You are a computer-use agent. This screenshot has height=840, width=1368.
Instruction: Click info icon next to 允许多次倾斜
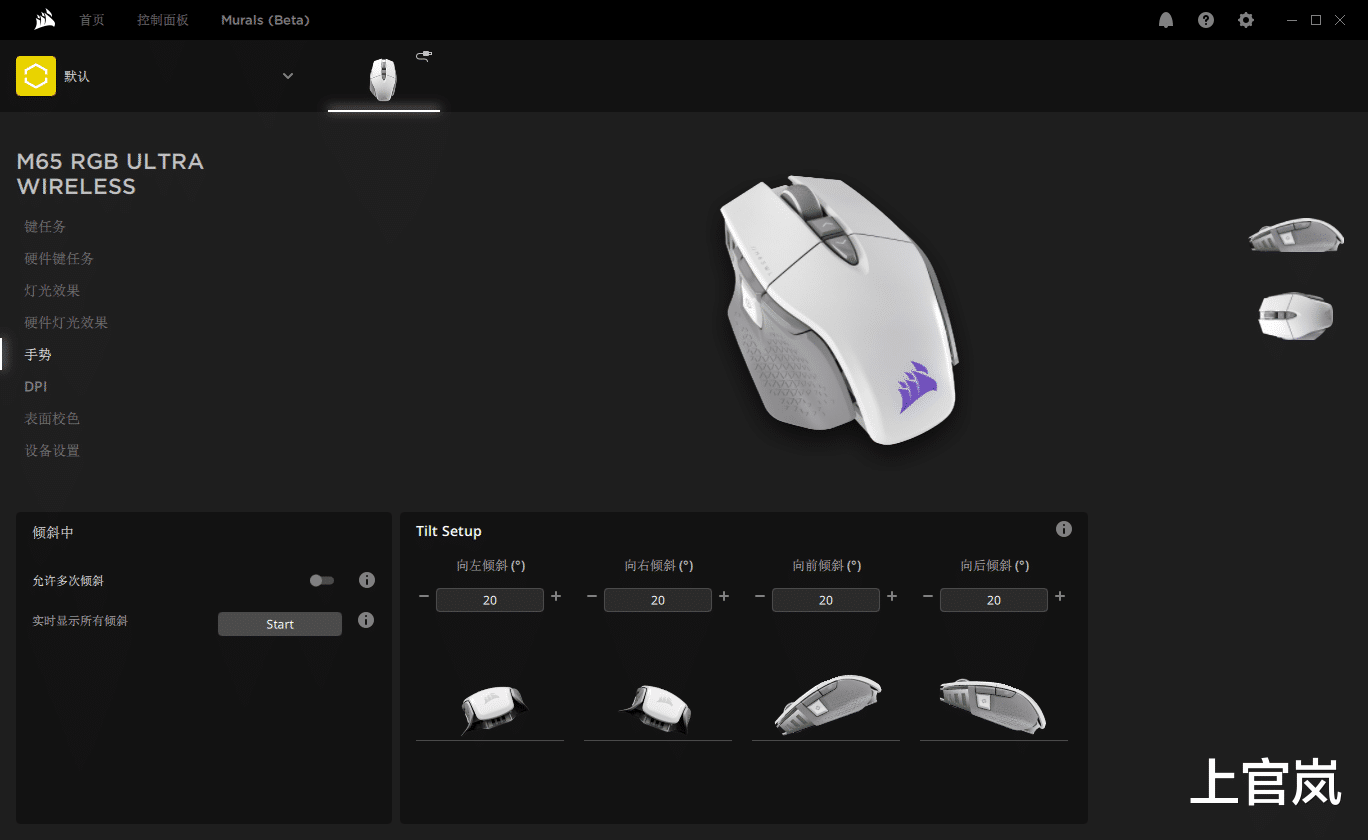367,580
